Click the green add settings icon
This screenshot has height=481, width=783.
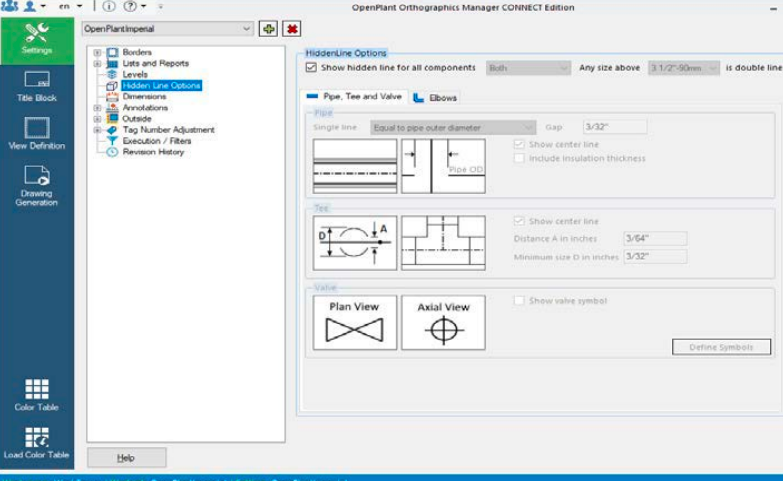point(268,29)
